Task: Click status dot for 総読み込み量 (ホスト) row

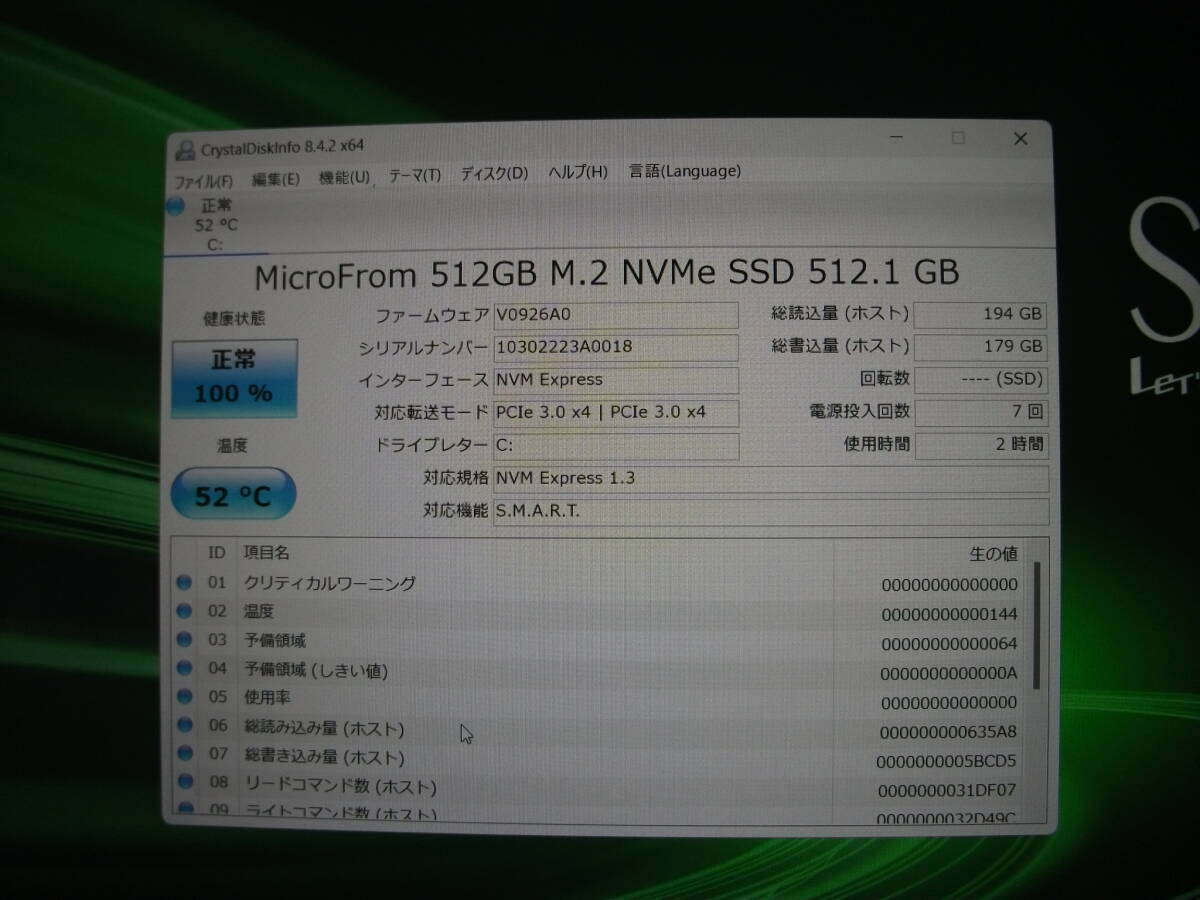Action: pyautogui.click(x=184, y=726)
